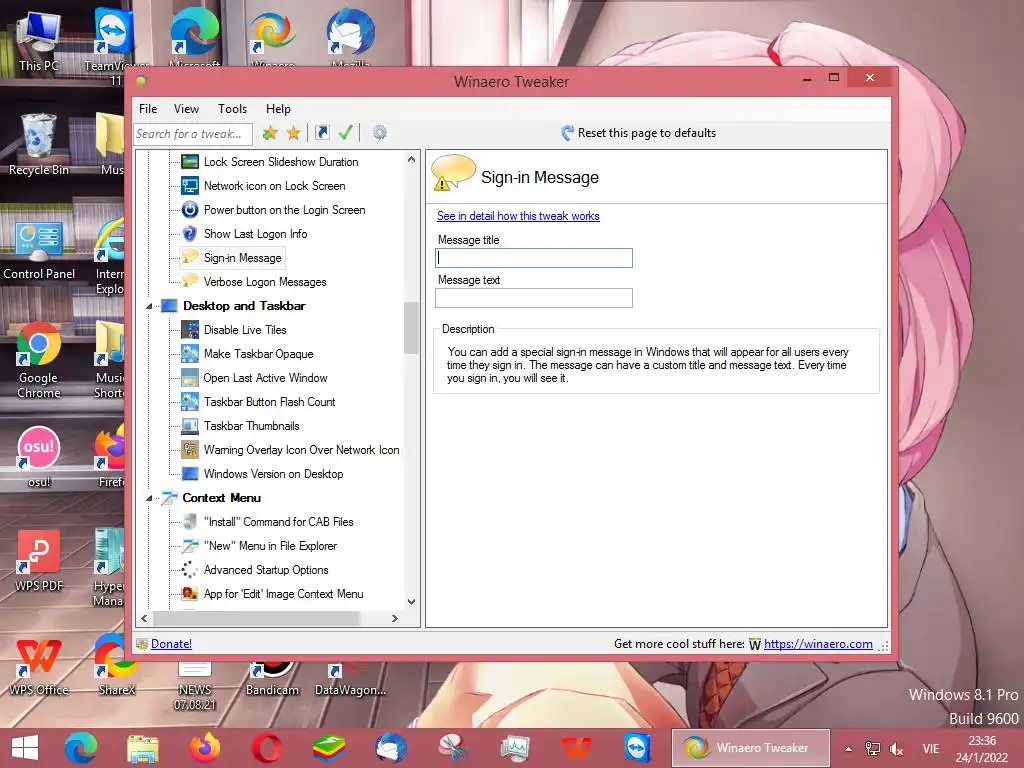1024x768 pixels.
Task: Open Advanced Startup Options tweak
Action: click(x=266, y=570)
